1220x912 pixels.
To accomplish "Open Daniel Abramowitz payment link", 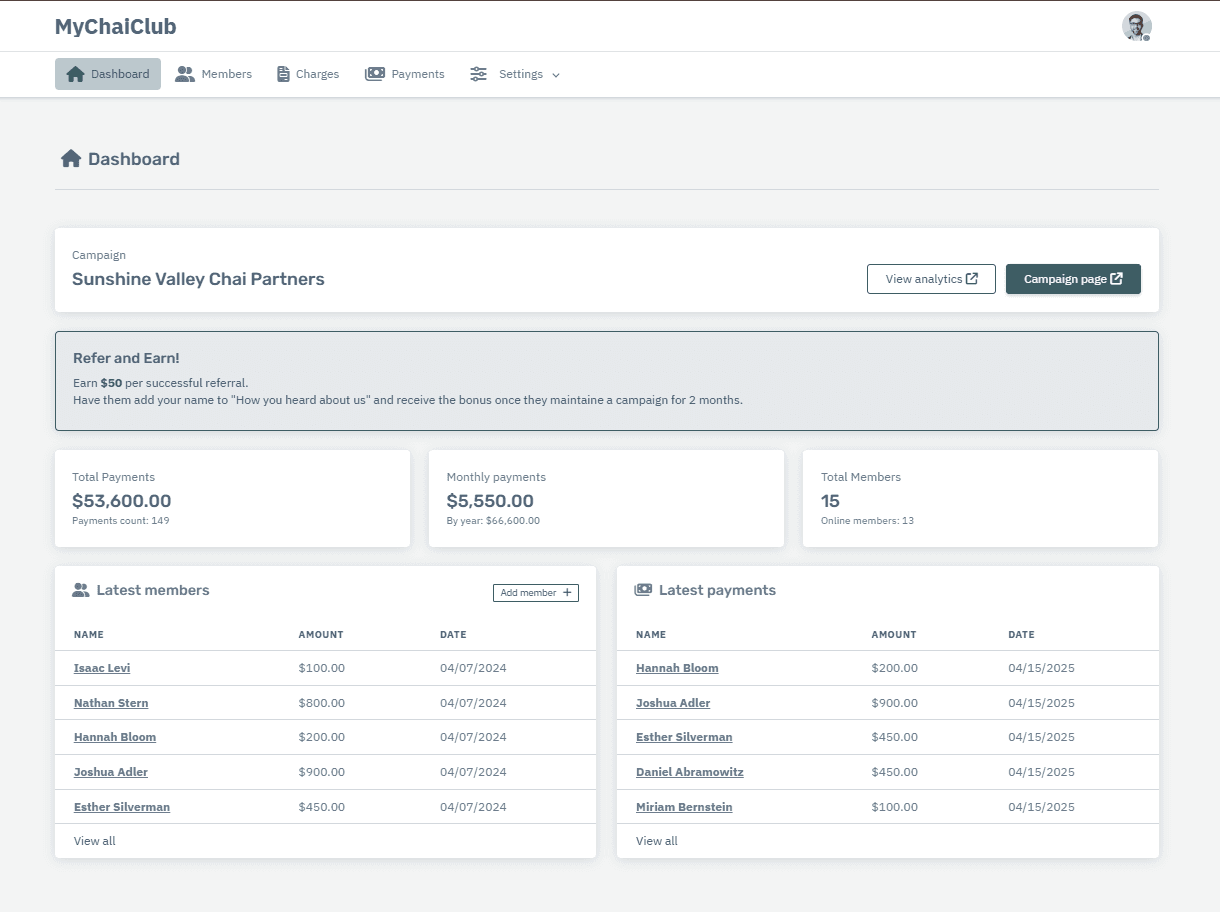I will pos(690,772).
